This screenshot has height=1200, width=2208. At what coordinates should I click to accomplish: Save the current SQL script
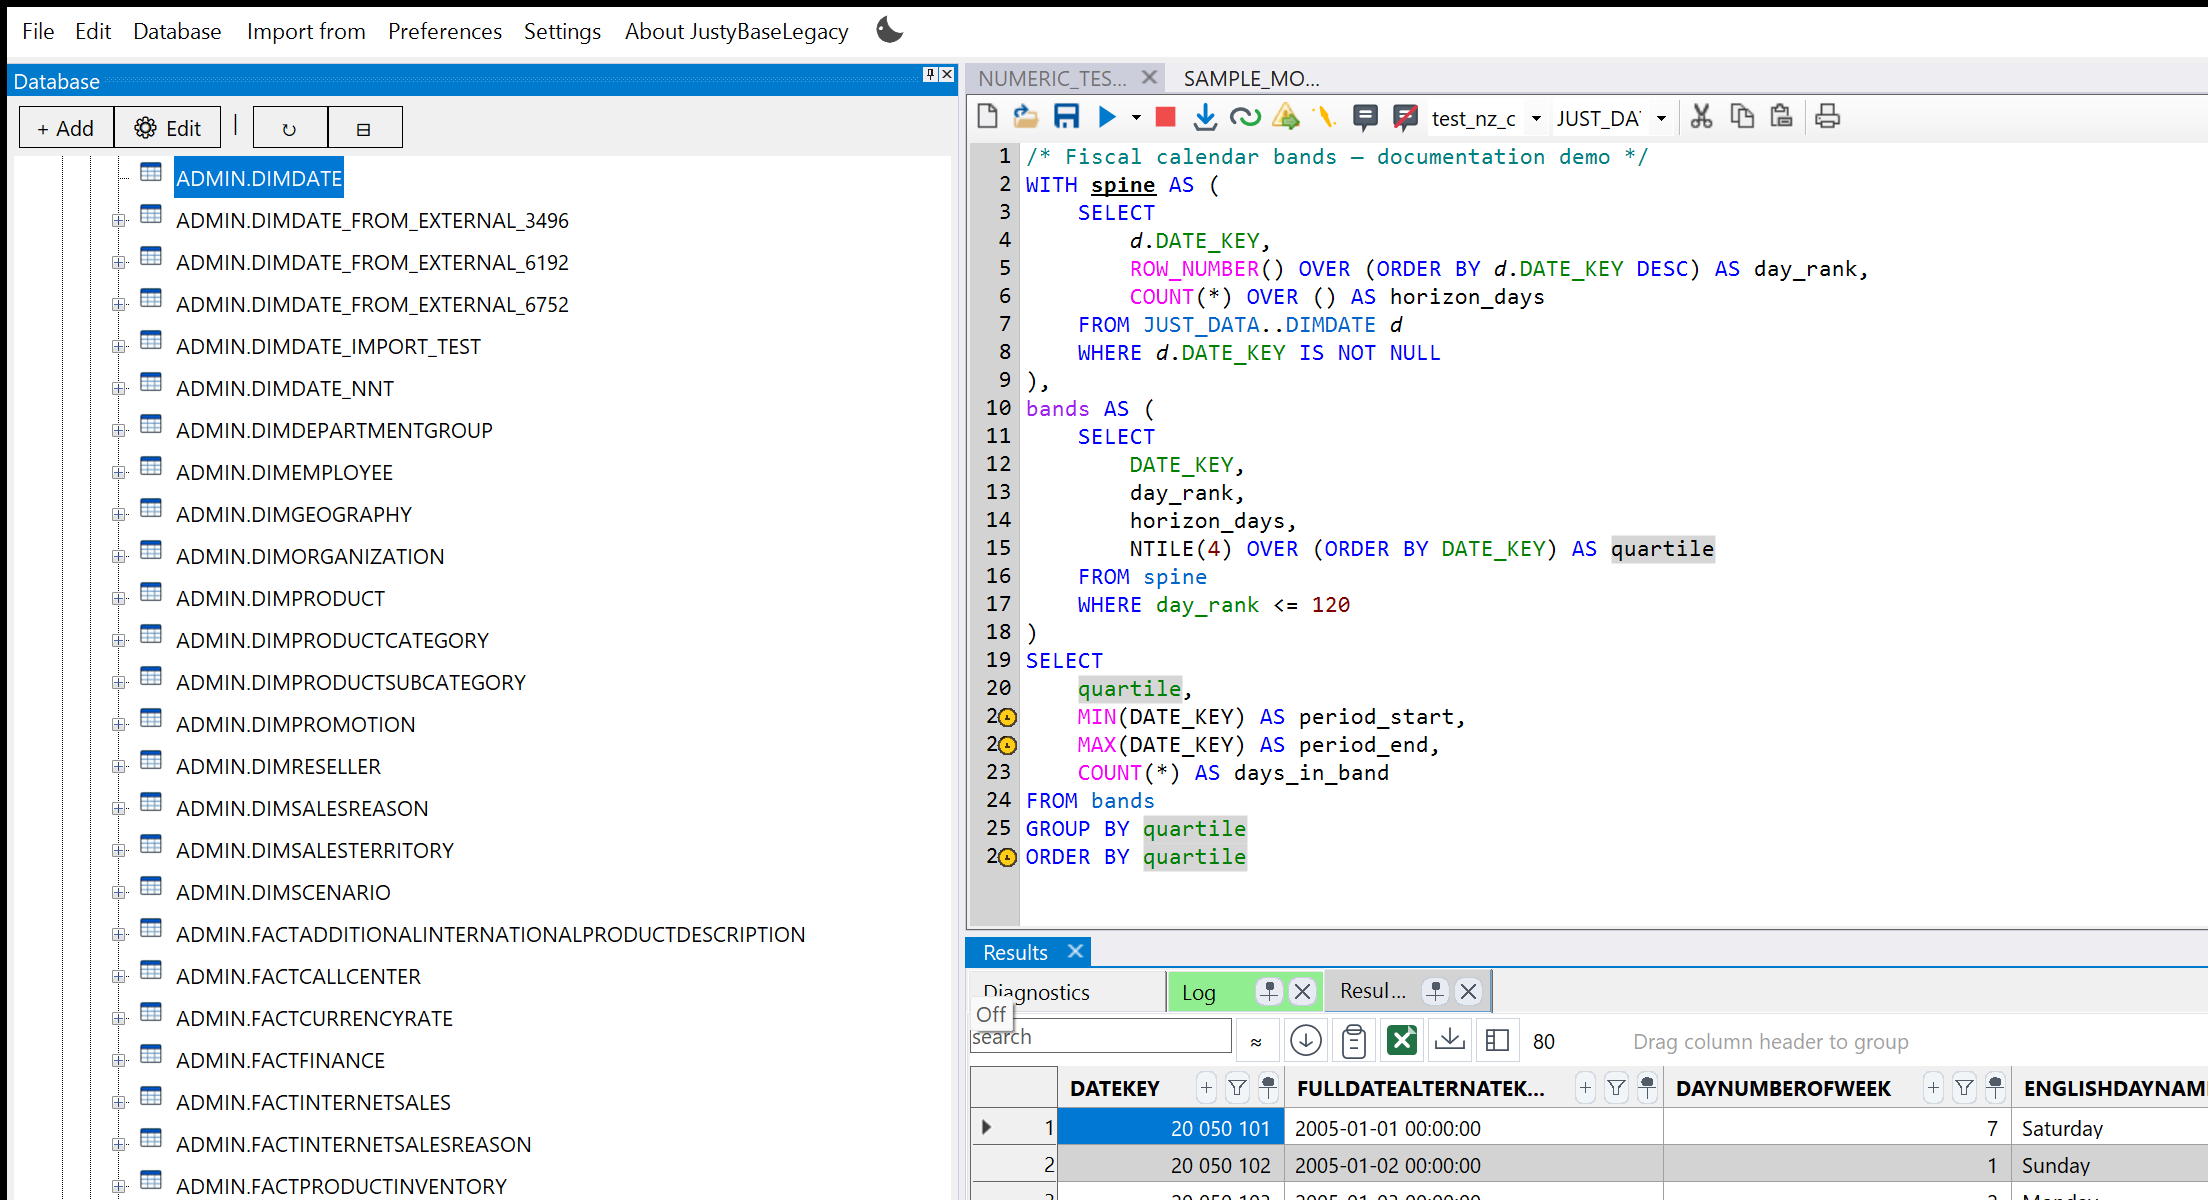(1066, 117)
